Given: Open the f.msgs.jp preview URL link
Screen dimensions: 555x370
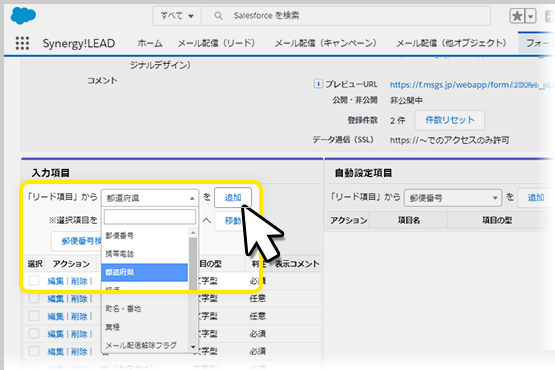Looking at the screenshot, I should click(x=470, y=85).
